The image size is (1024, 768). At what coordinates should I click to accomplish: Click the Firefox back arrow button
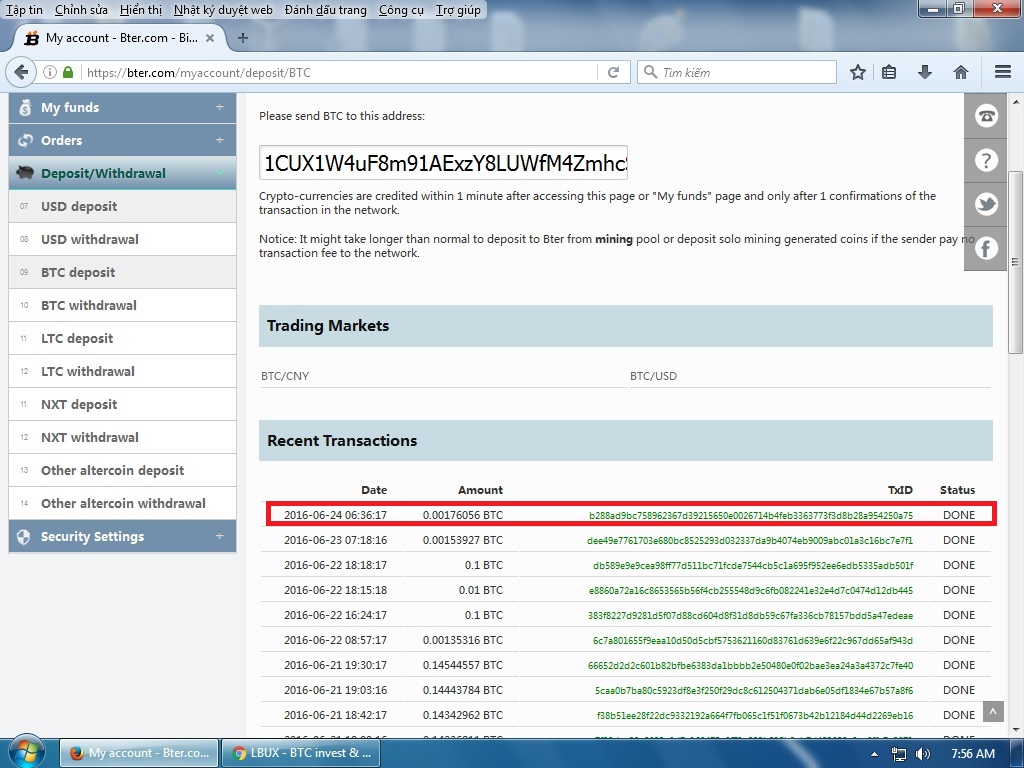point(21,72)
